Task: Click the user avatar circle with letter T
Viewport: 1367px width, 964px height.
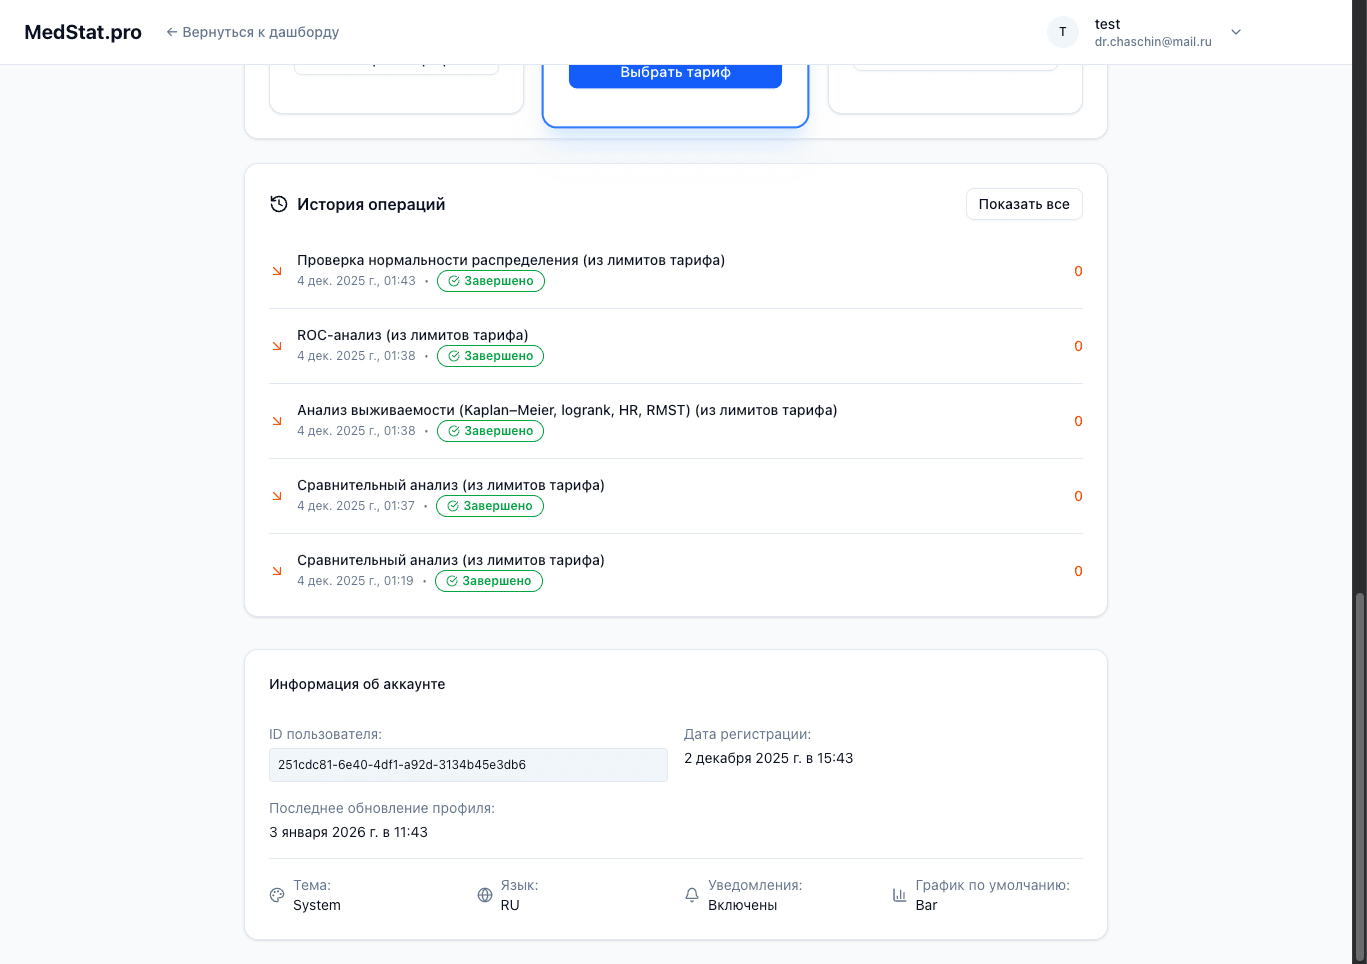Action: [x=1063, y=32]
